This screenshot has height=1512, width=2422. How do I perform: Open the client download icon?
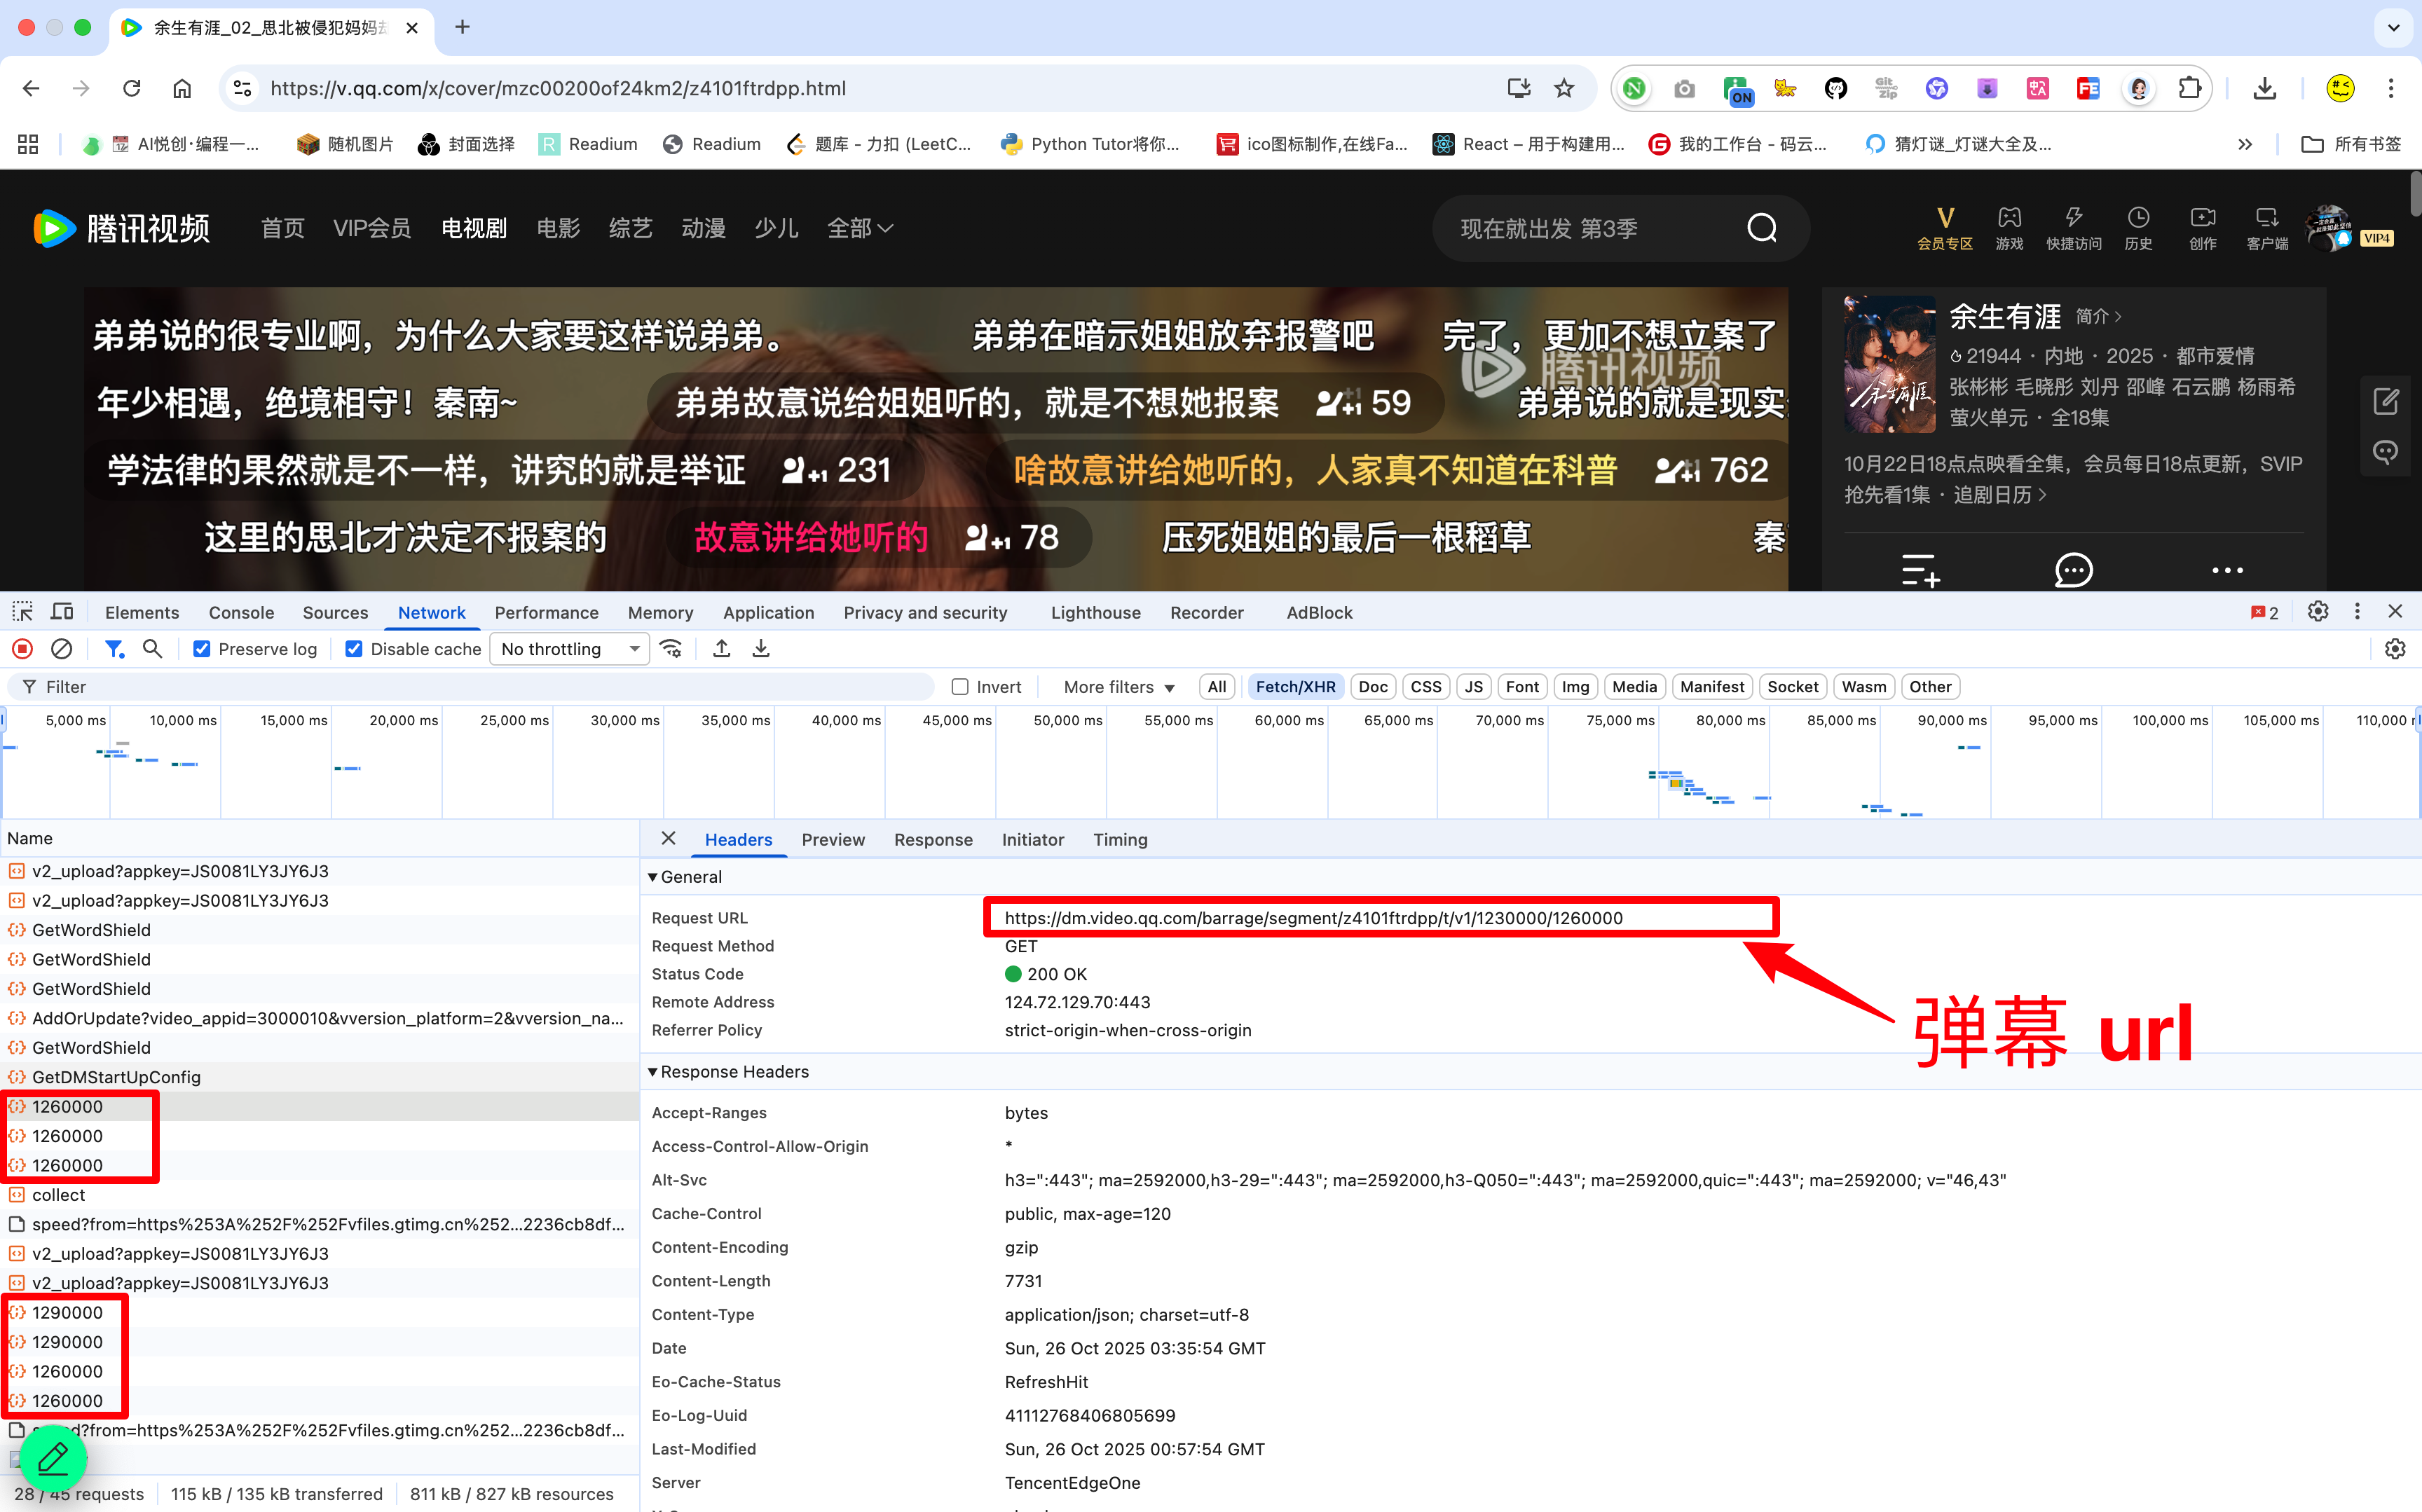click(x=2267, y=228)
